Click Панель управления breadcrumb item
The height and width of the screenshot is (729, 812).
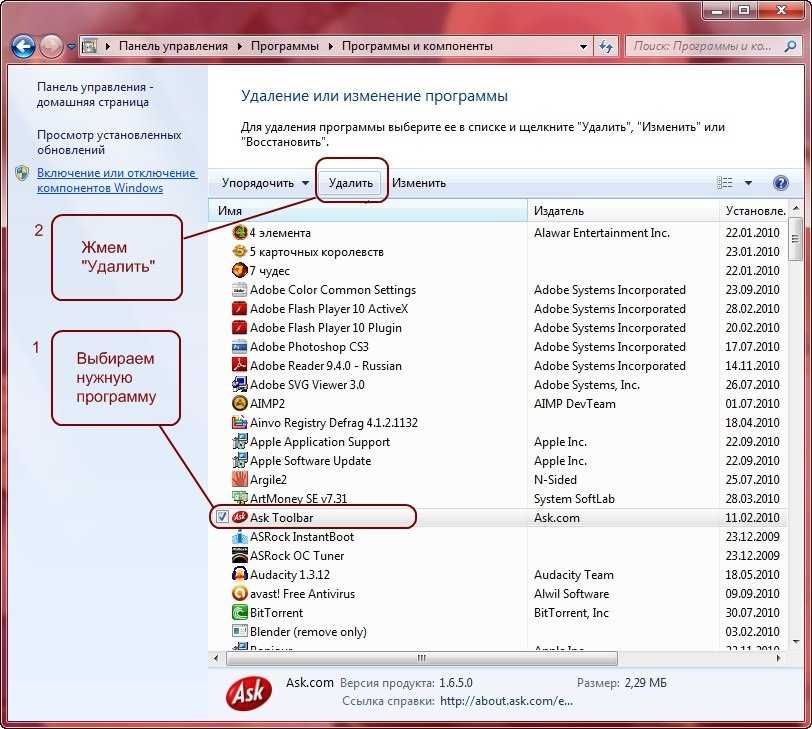tap(173, 46)
